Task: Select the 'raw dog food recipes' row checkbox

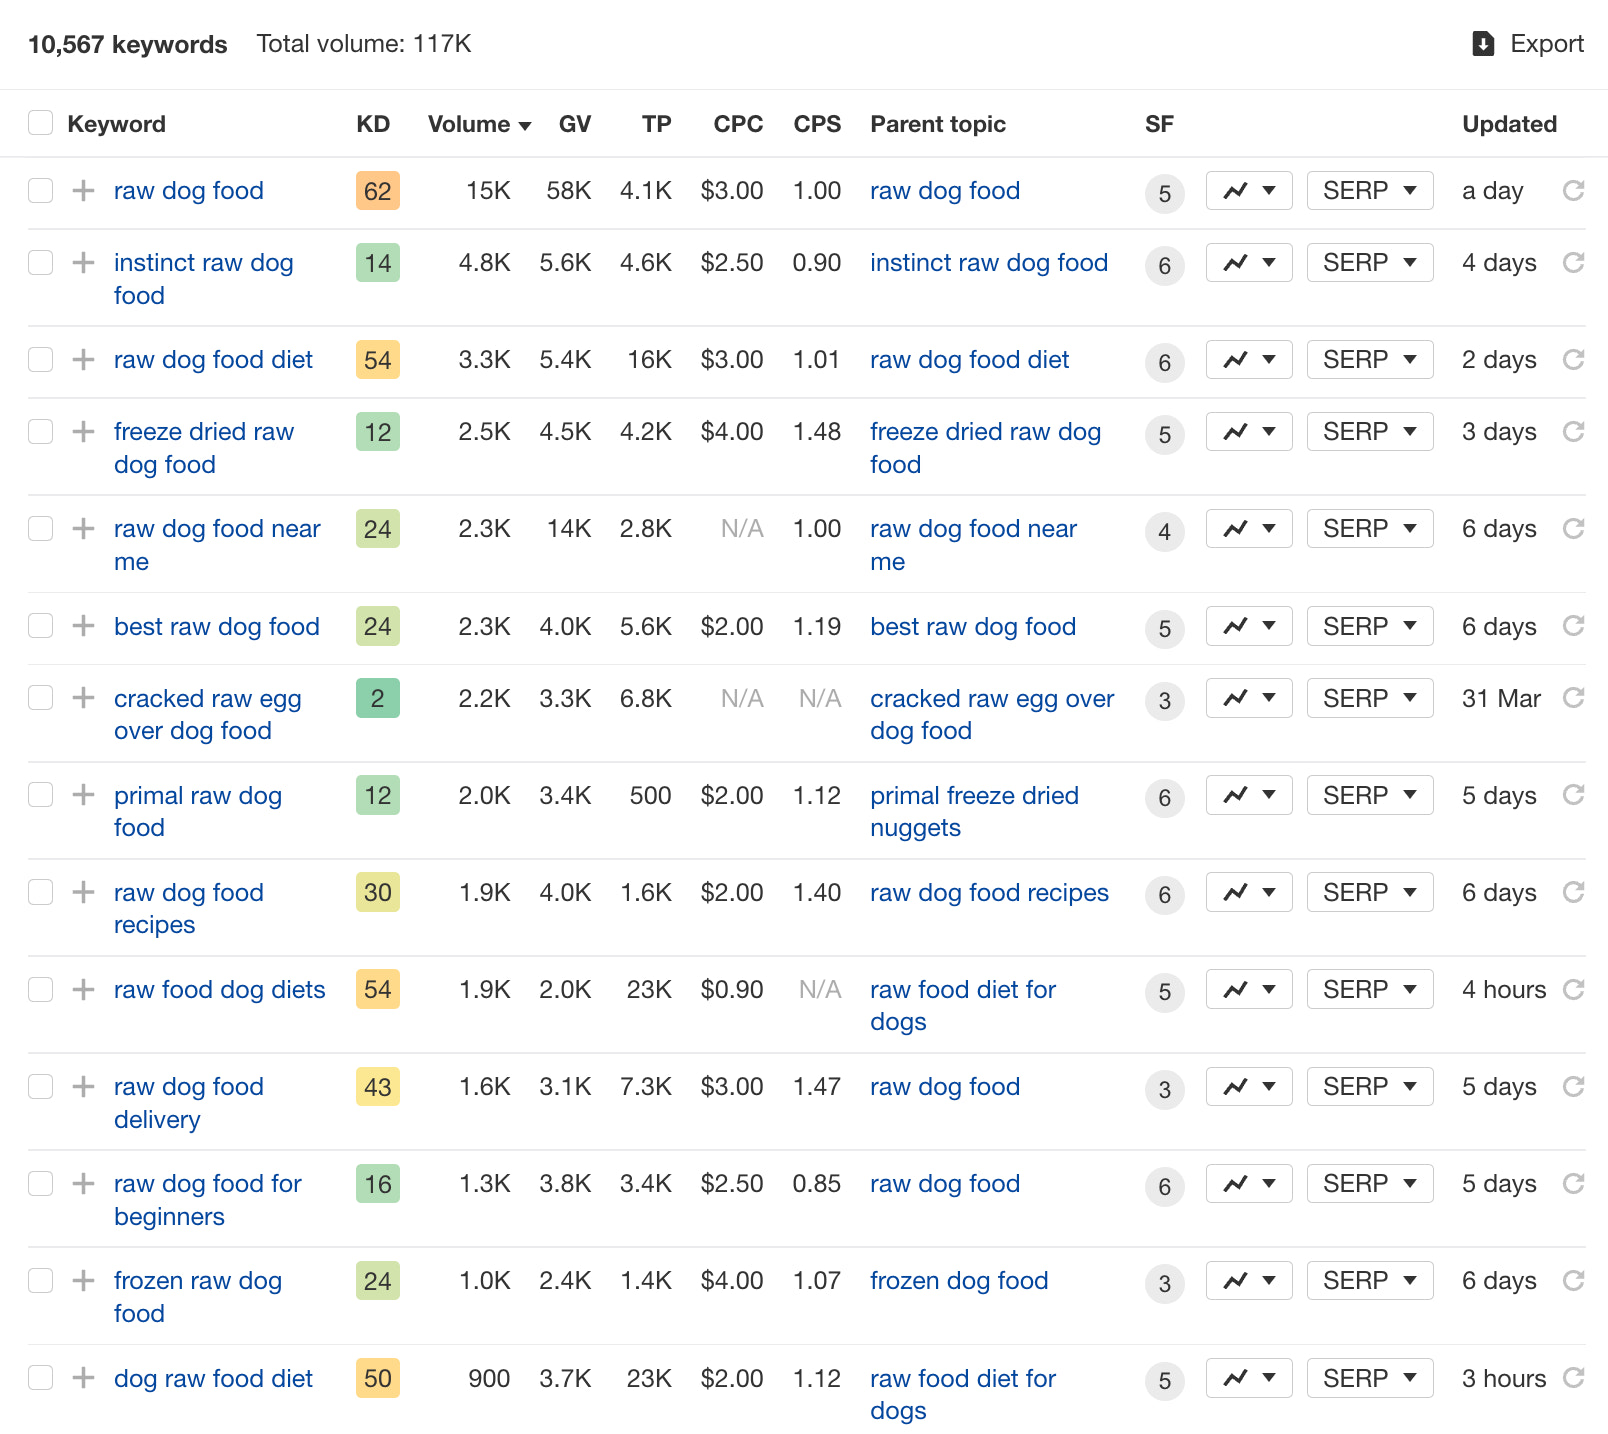Action: point(41,892)
